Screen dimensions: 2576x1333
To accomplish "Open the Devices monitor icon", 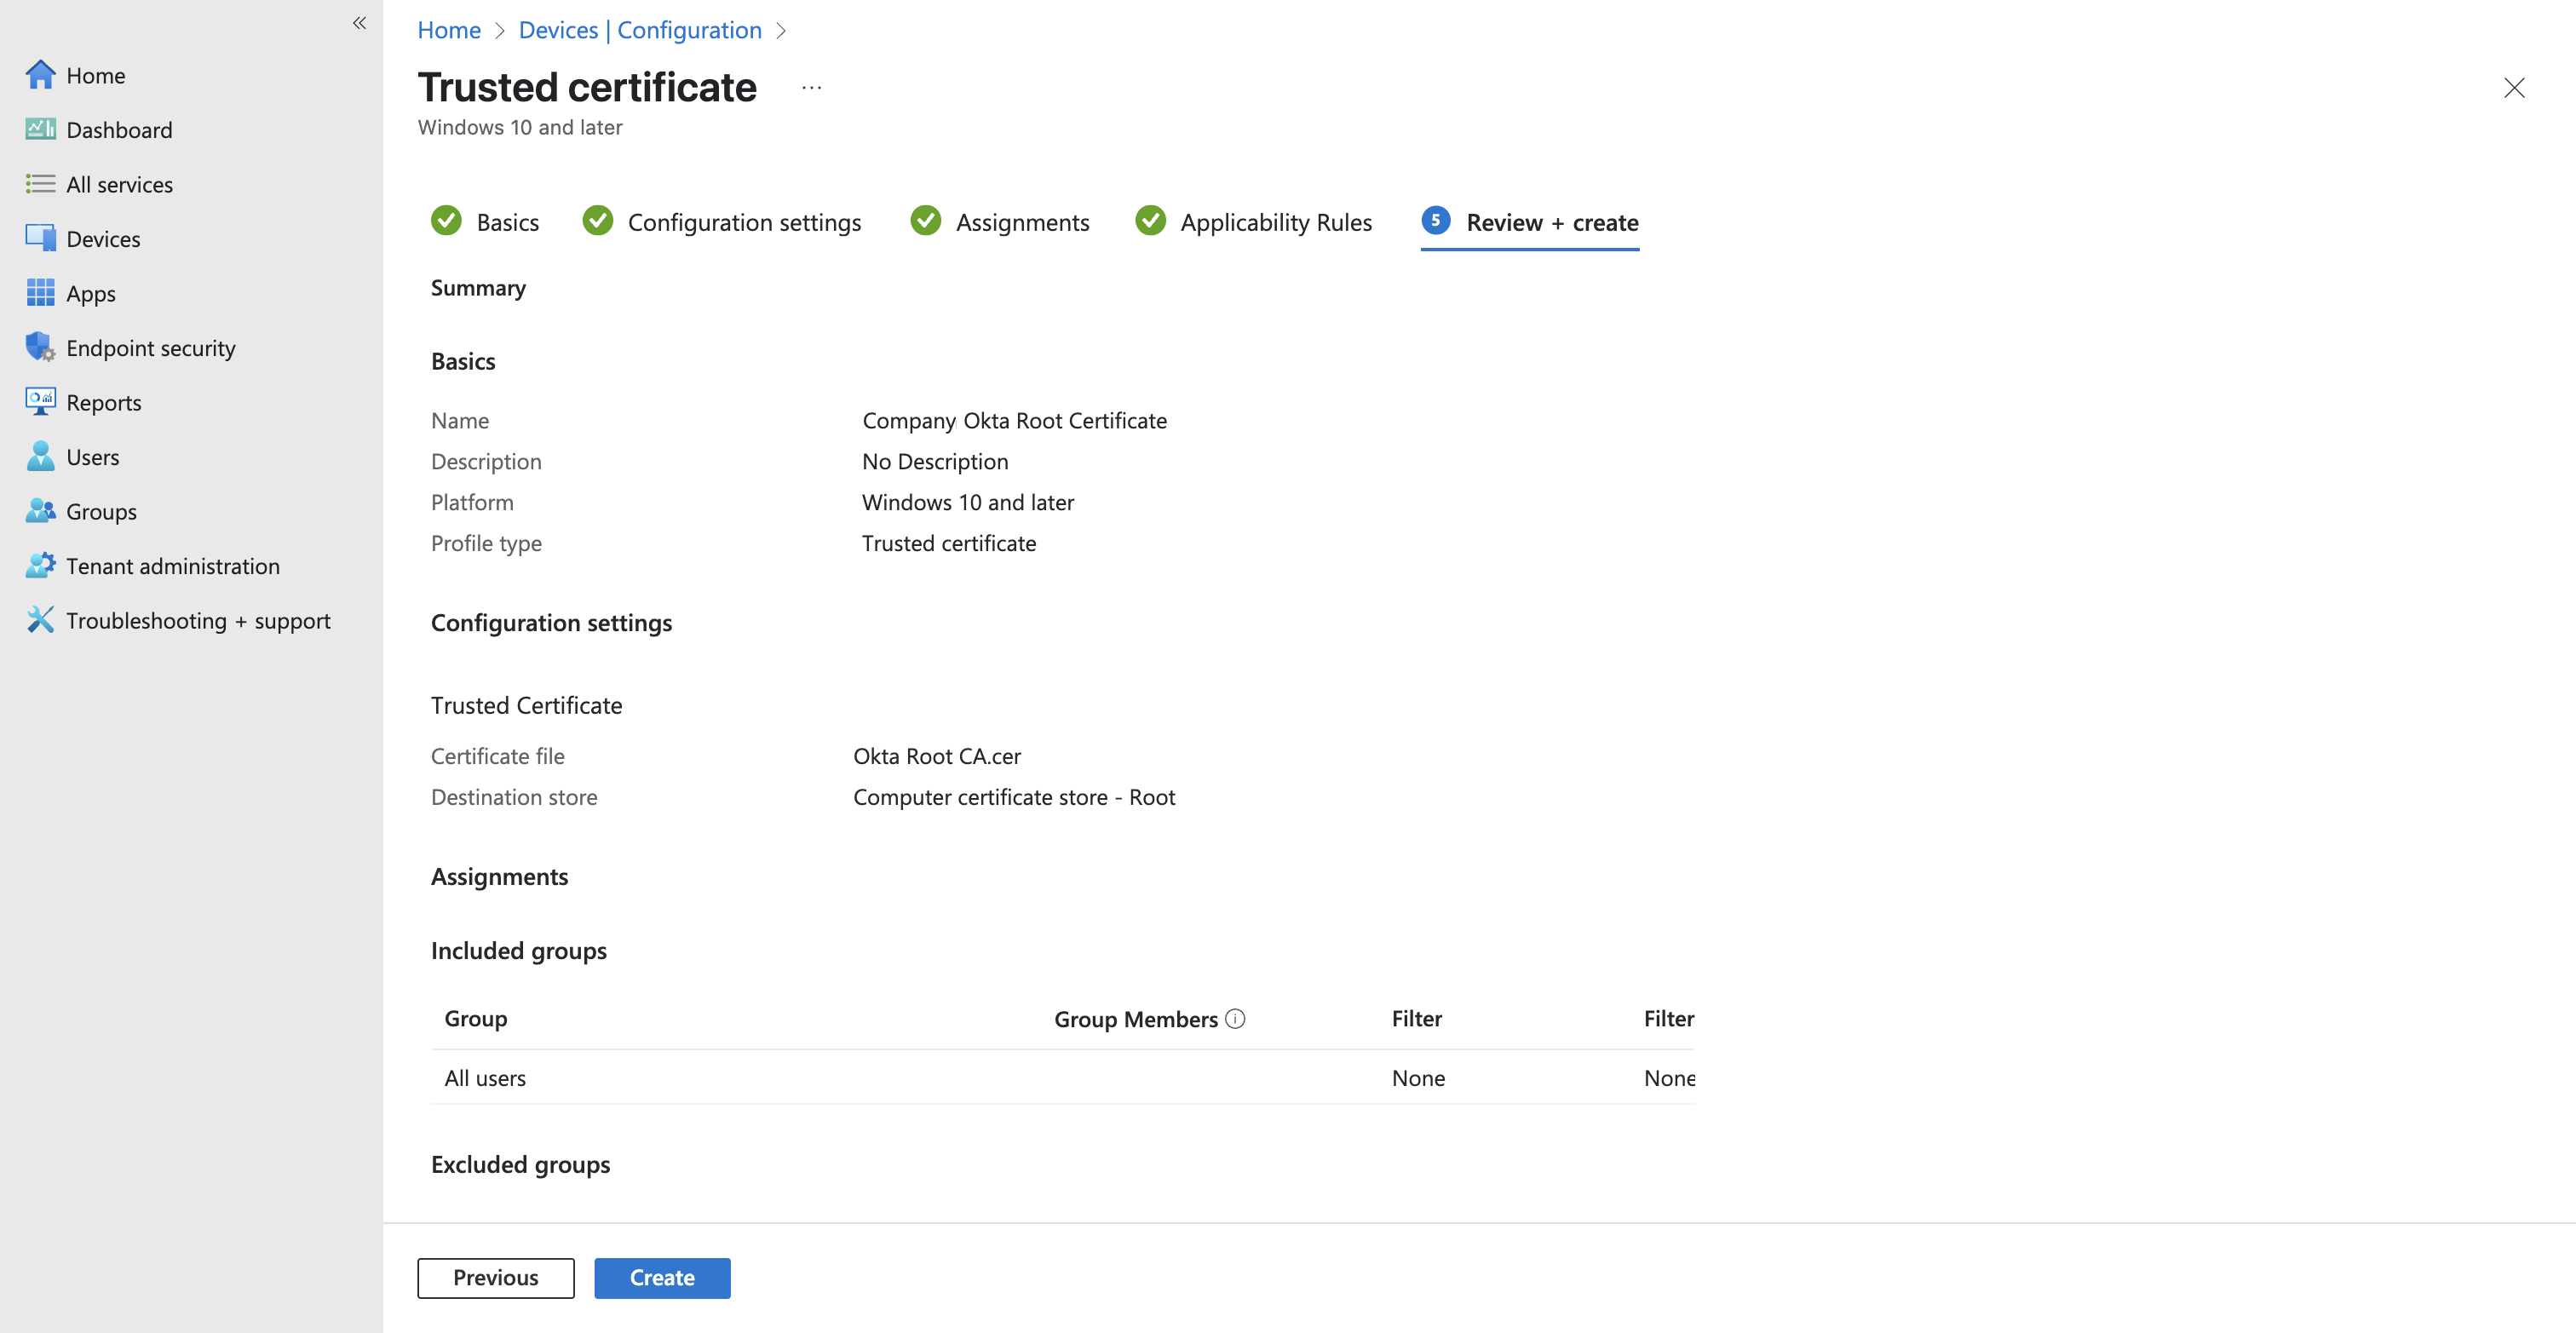I will [40, 238].
